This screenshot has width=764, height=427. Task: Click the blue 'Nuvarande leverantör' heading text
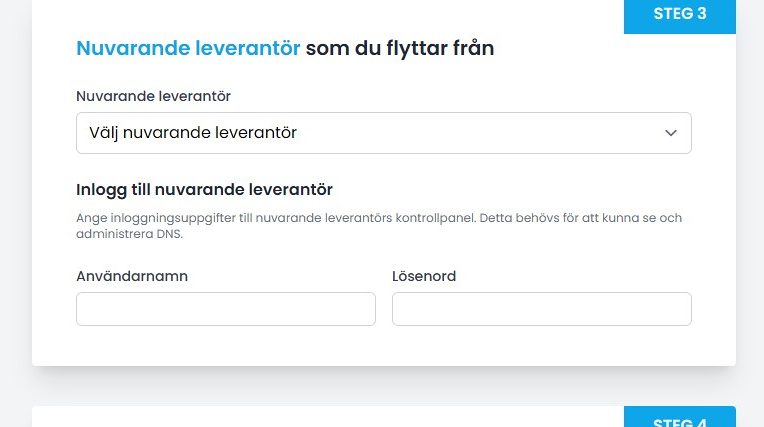(x=188, y=47)
